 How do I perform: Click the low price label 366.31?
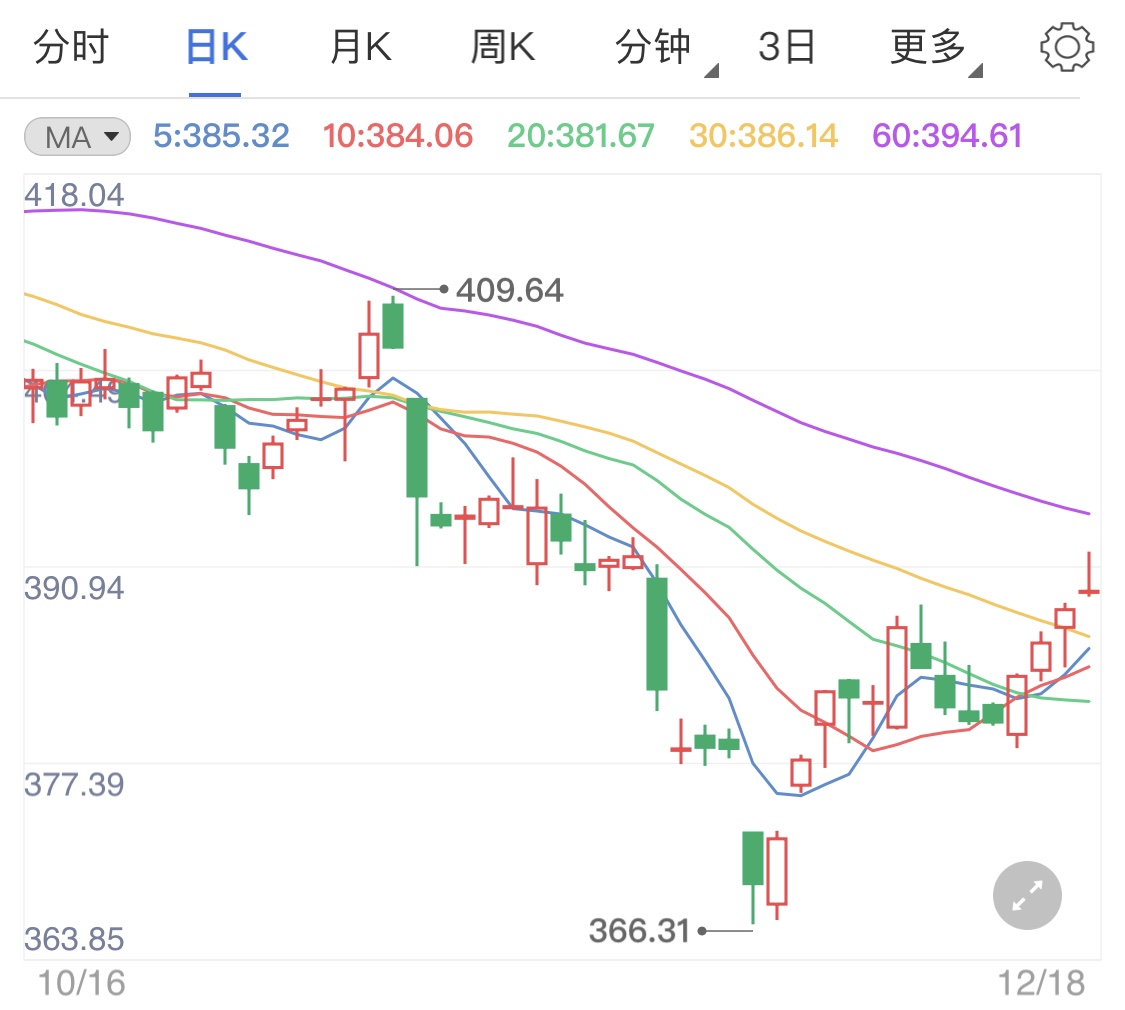639,931
